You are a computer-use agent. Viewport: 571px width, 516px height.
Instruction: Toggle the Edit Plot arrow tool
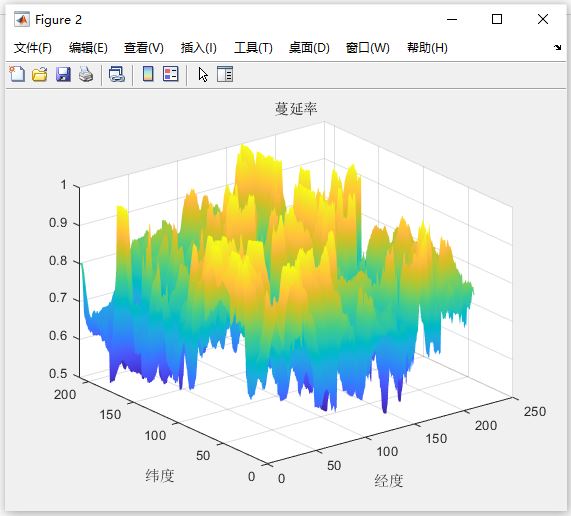(x=203, y=75)
